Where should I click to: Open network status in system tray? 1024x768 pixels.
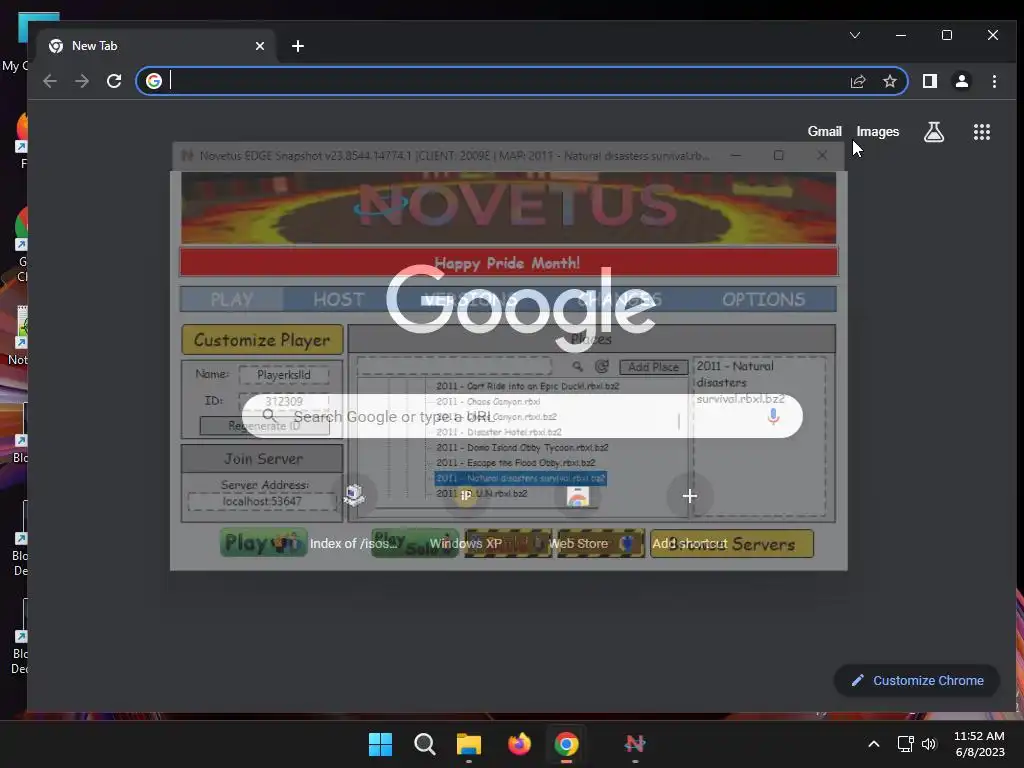(905, 744)
